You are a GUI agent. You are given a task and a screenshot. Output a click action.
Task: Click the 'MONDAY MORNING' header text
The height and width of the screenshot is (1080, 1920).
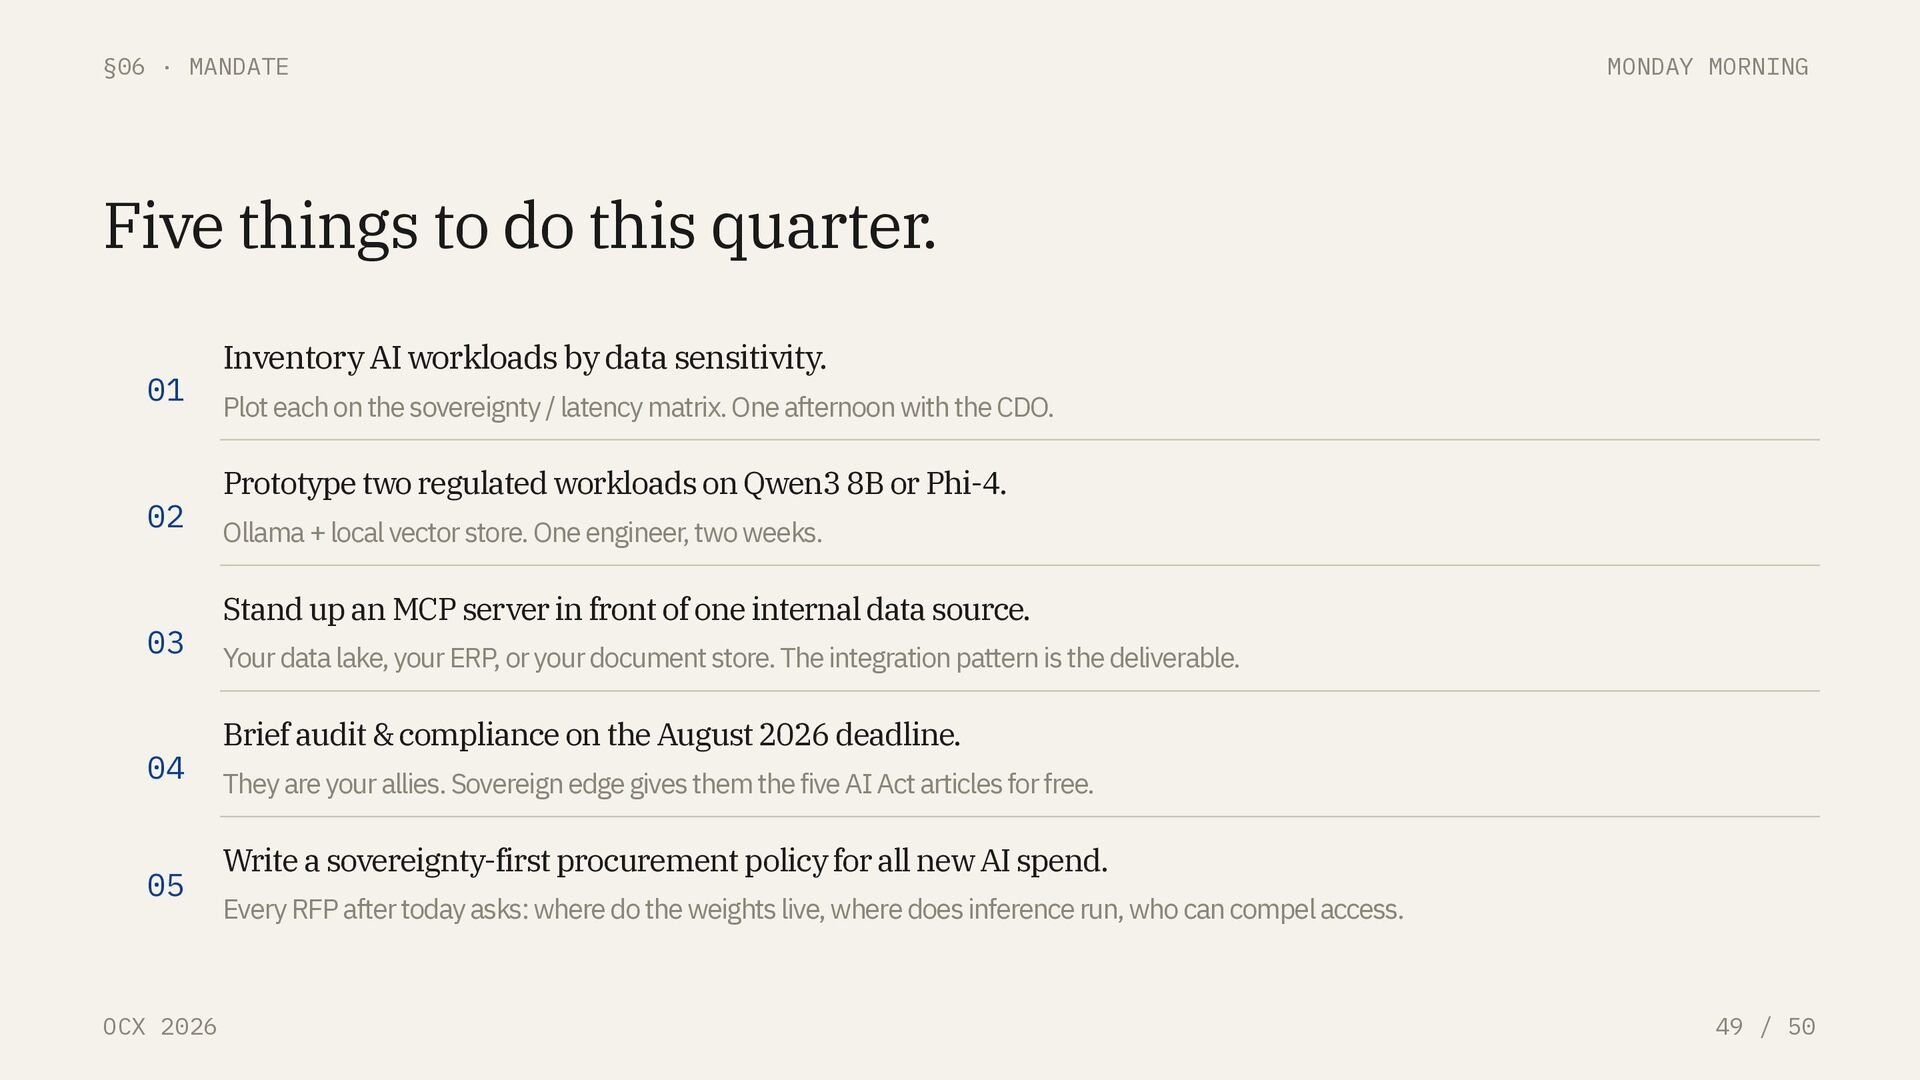[x=1707, y=67]
